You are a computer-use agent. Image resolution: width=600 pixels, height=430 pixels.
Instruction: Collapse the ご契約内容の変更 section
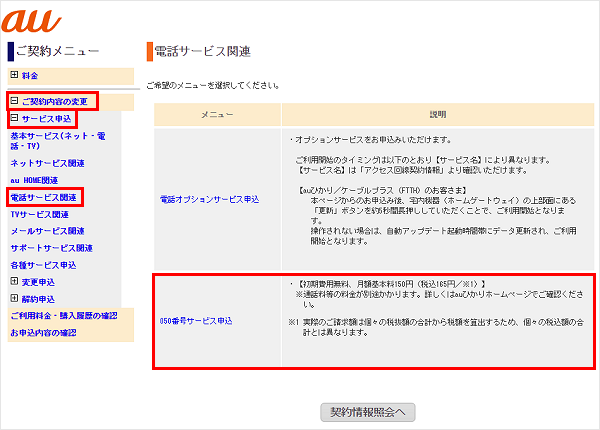click(x=14, y=102)
